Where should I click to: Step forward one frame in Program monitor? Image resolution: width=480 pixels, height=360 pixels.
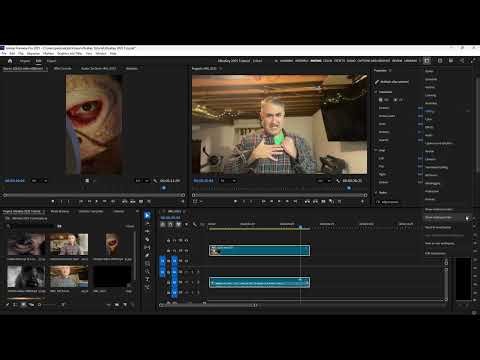[x=287, y=201]
